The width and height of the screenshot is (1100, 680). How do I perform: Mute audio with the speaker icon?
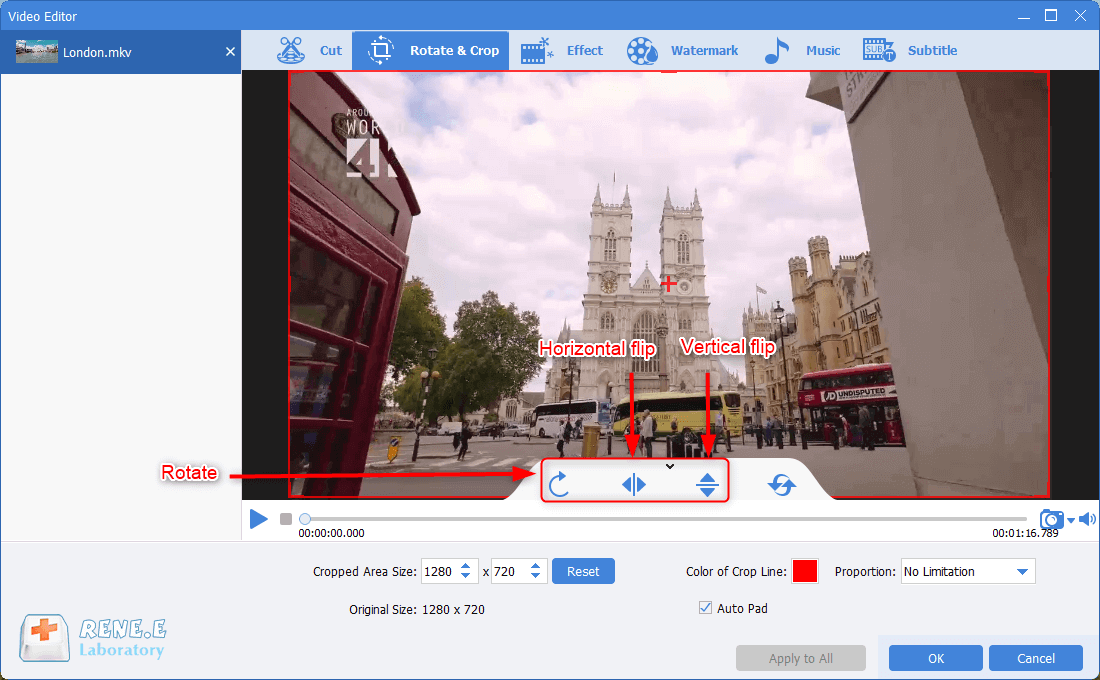tap(1087, 519)
